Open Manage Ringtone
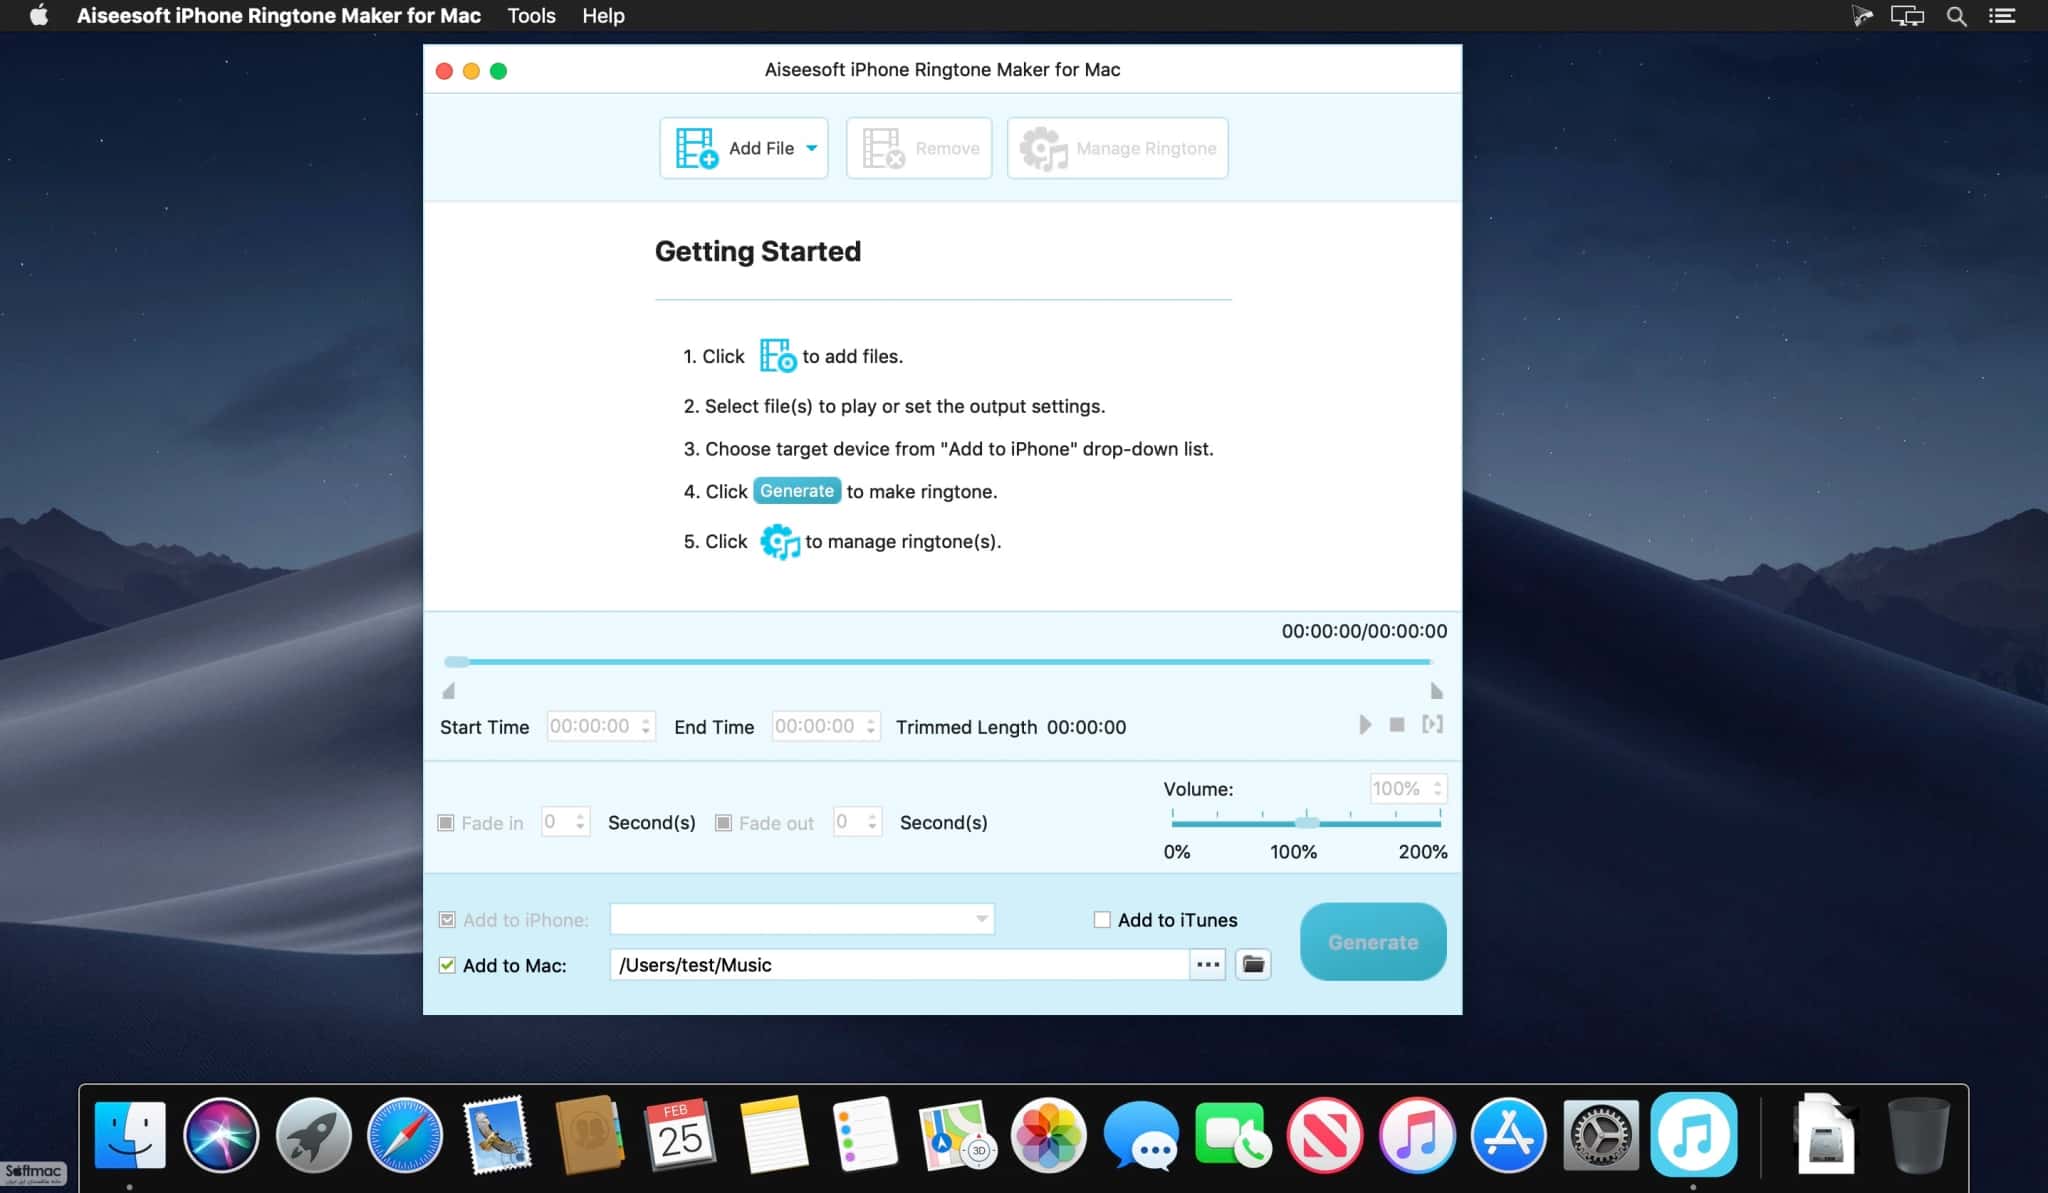Screen dimensions: 2048x1193 (1117, 148)
